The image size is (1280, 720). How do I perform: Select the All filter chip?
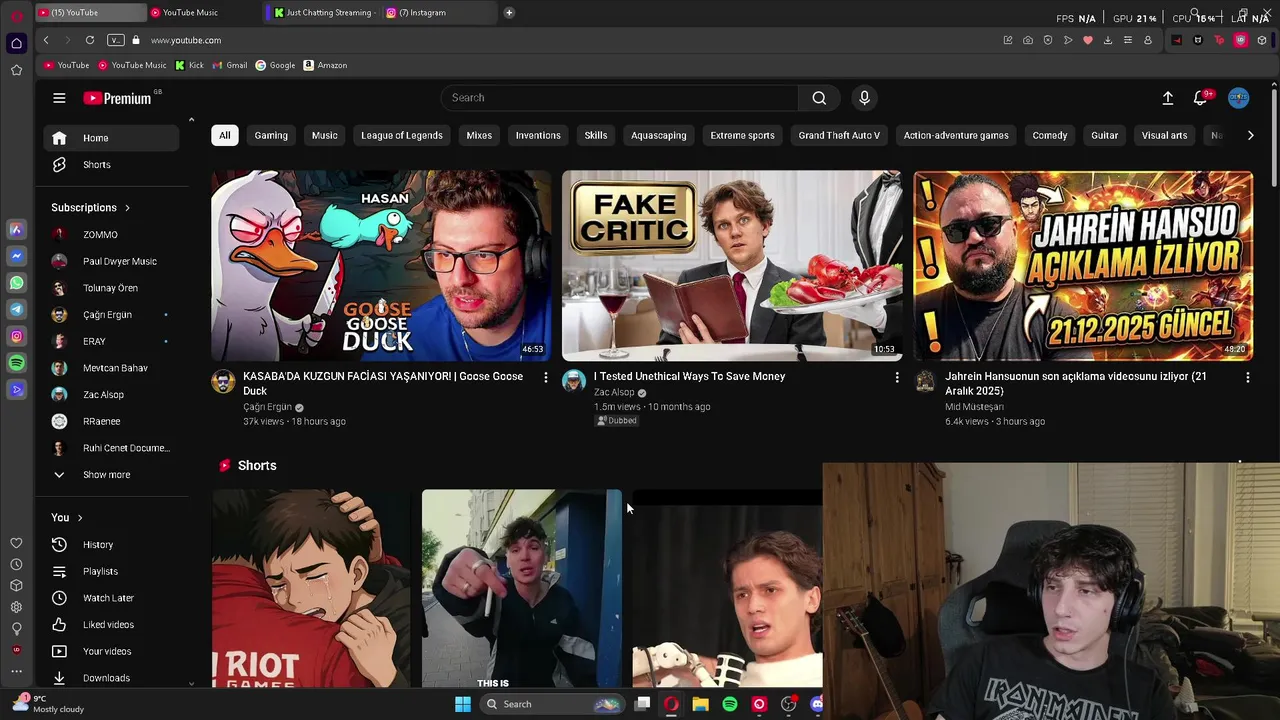(x=225, y=136)
